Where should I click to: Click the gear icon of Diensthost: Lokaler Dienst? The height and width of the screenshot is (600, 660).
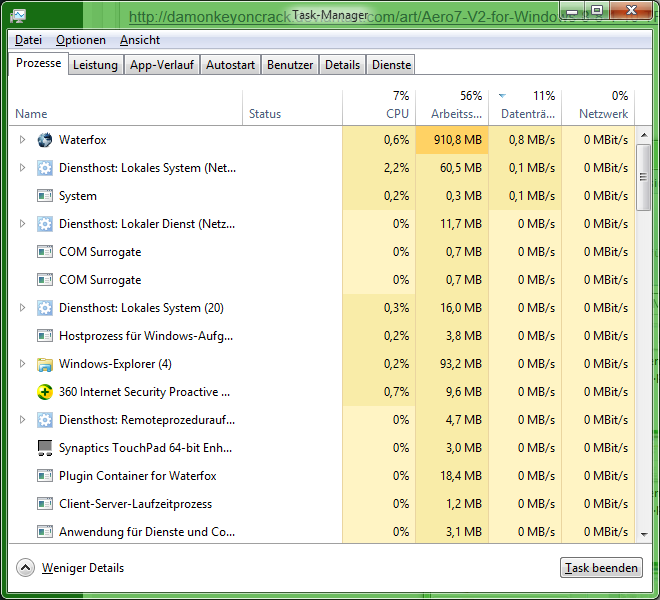(45, 224)
